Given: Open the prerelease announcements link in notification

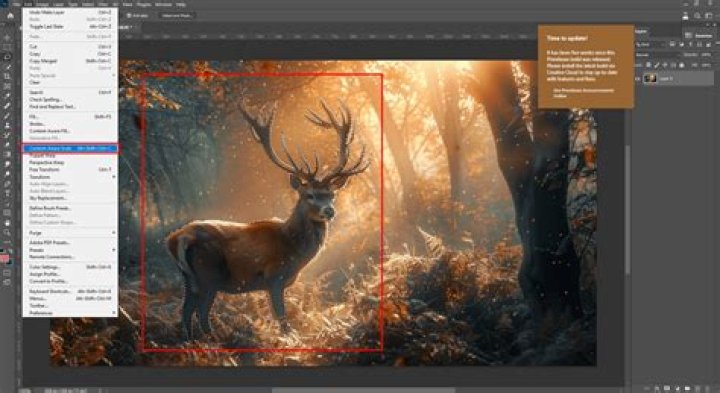Looking at the screenshot, I should click(x=583, y=93).
